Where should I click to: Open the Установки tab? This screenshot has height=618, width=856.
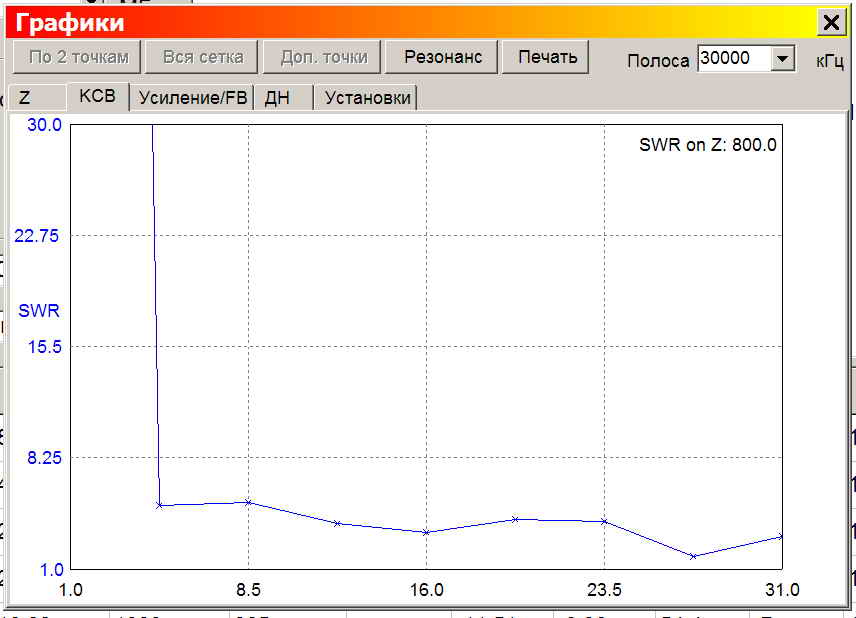click(365, 98)
